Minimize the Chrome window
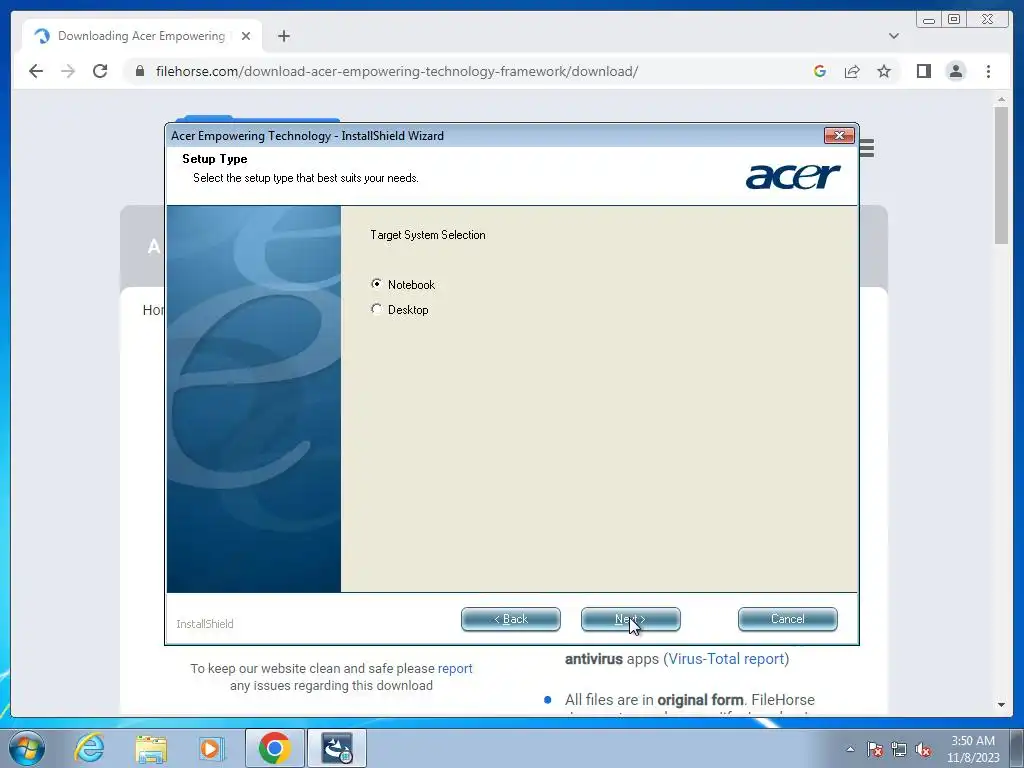Viewport: 1024px width, 768px height. [x=929, y=20]
